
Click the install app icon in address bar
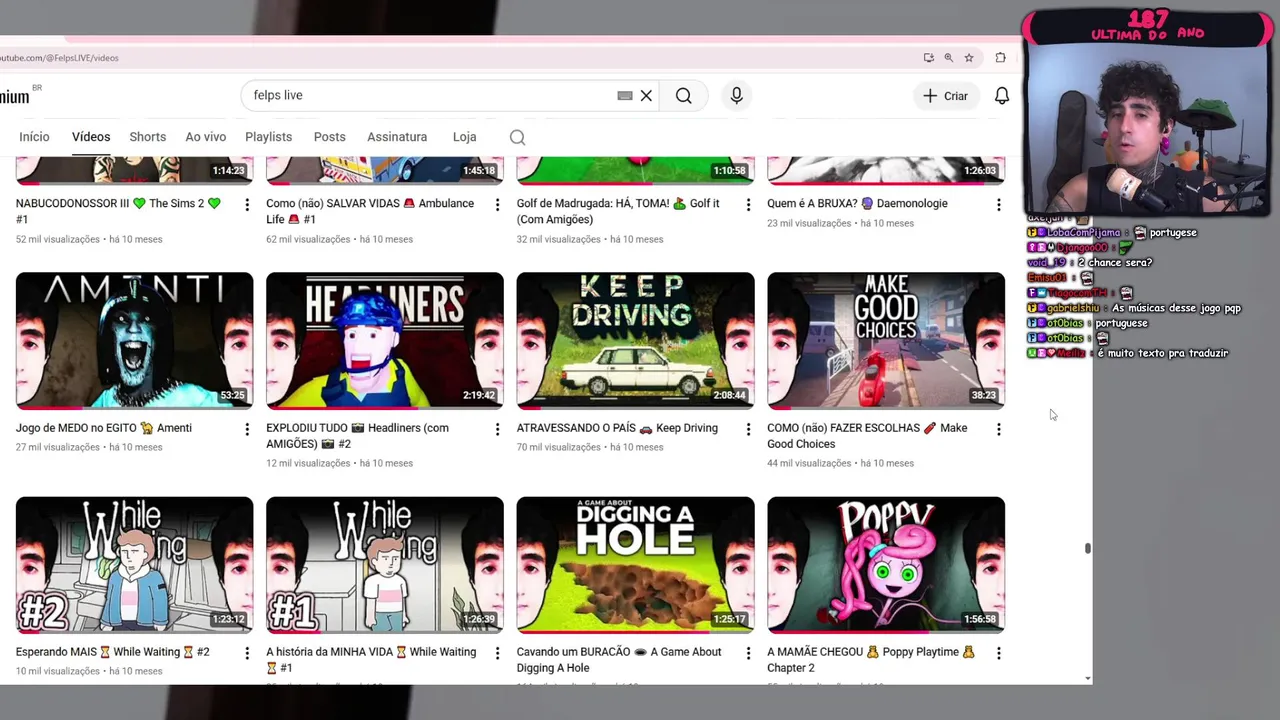929,58
